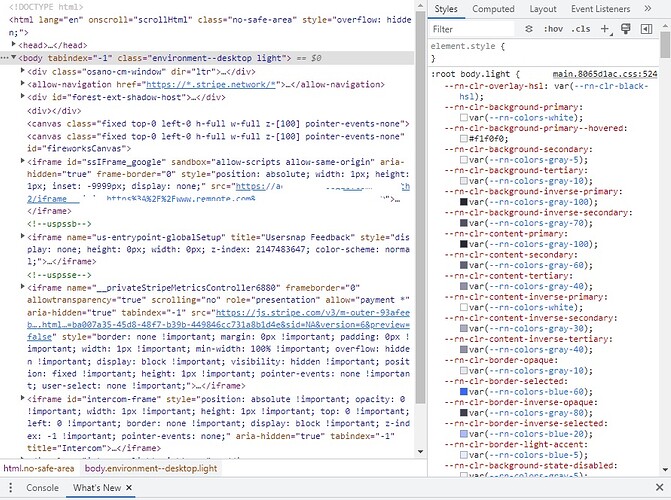Open the Layout tab

click(543, 9)
